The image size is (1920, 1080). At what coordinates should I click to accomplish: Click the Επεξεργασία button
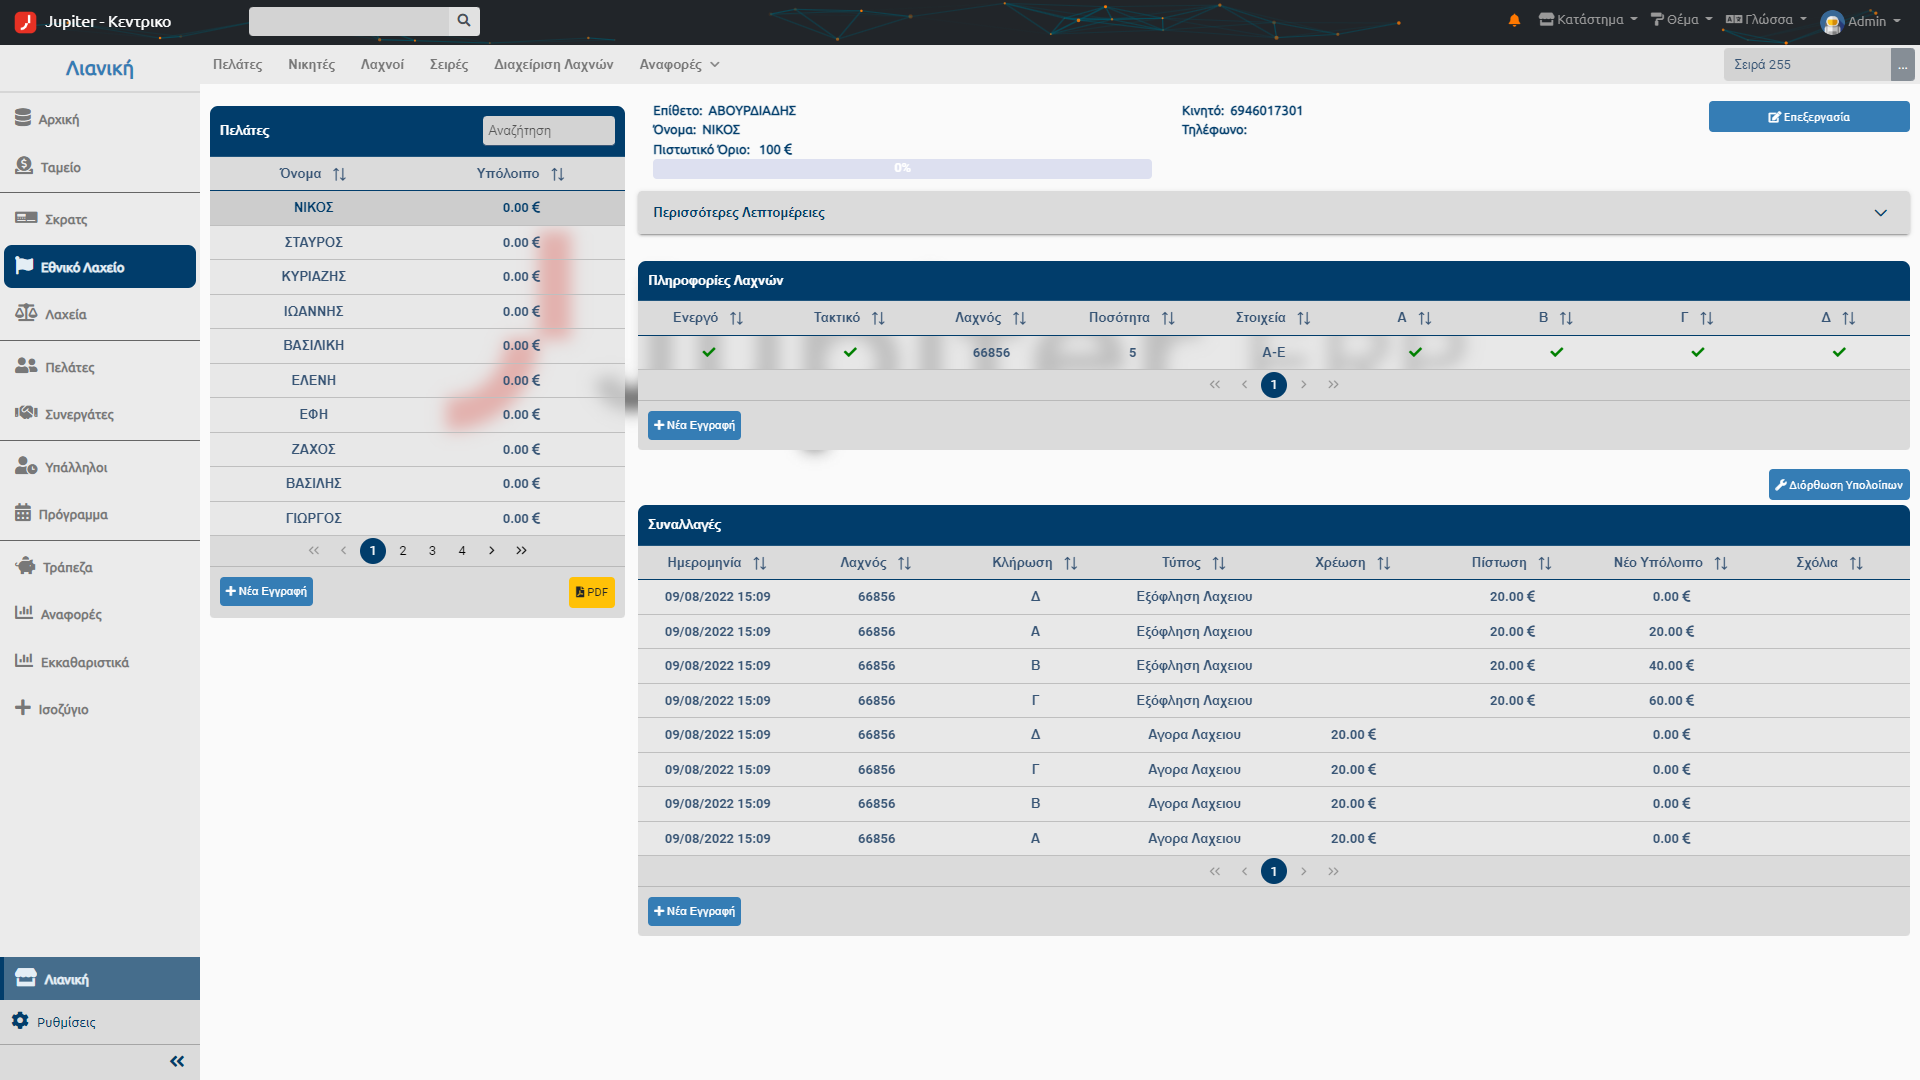[x=1808, y=117]
